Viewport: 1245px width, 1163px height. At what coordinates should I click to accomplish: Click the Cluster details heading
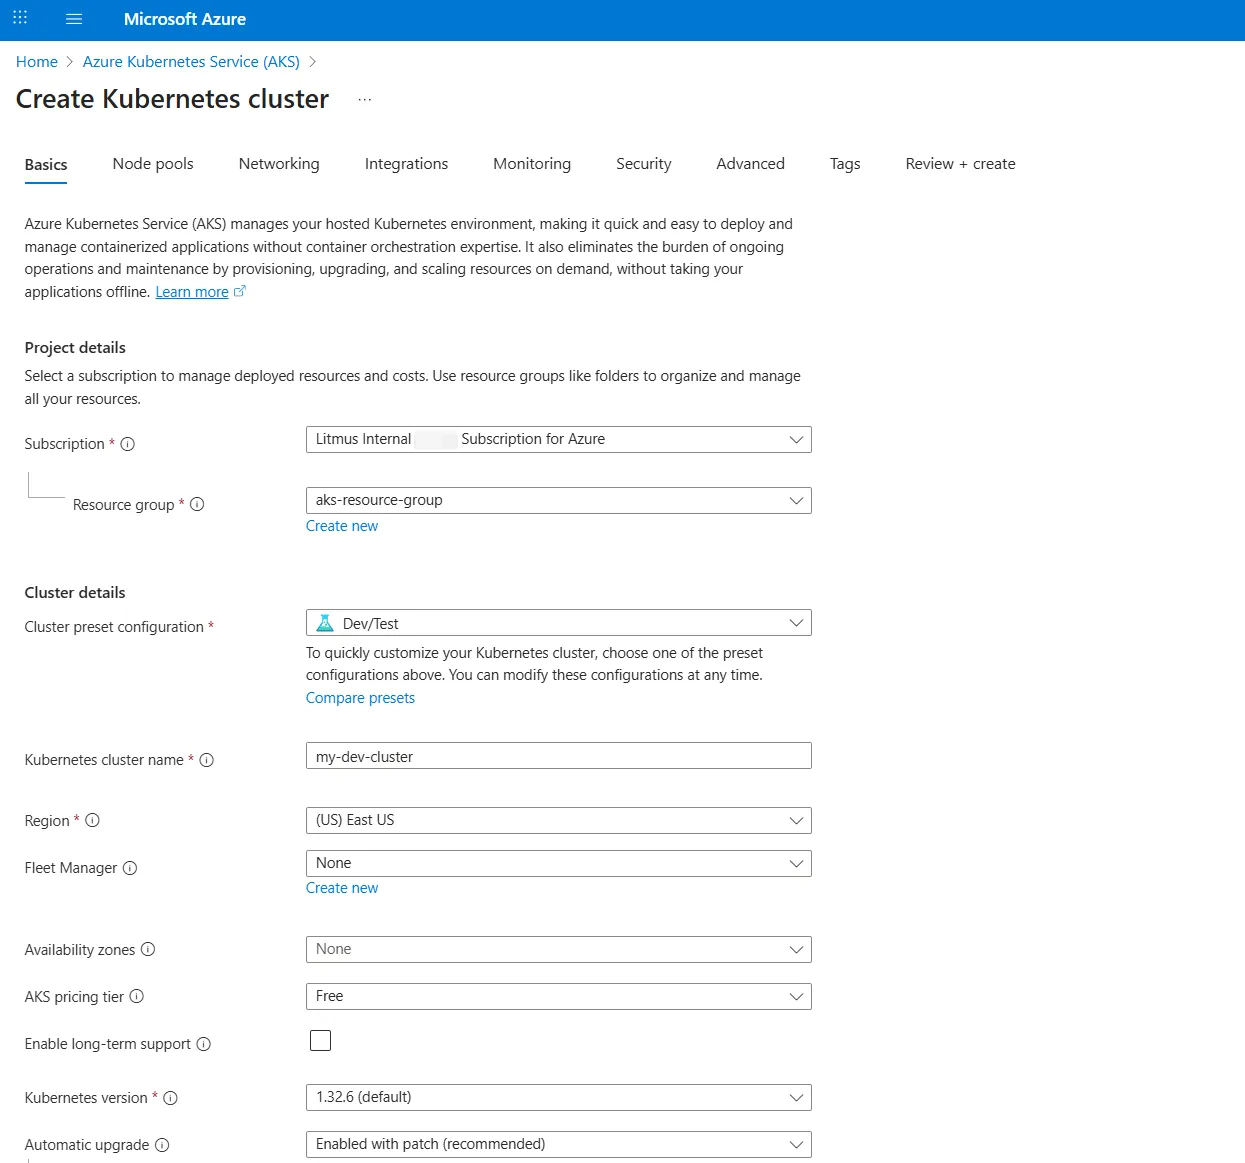click(75, 593)
